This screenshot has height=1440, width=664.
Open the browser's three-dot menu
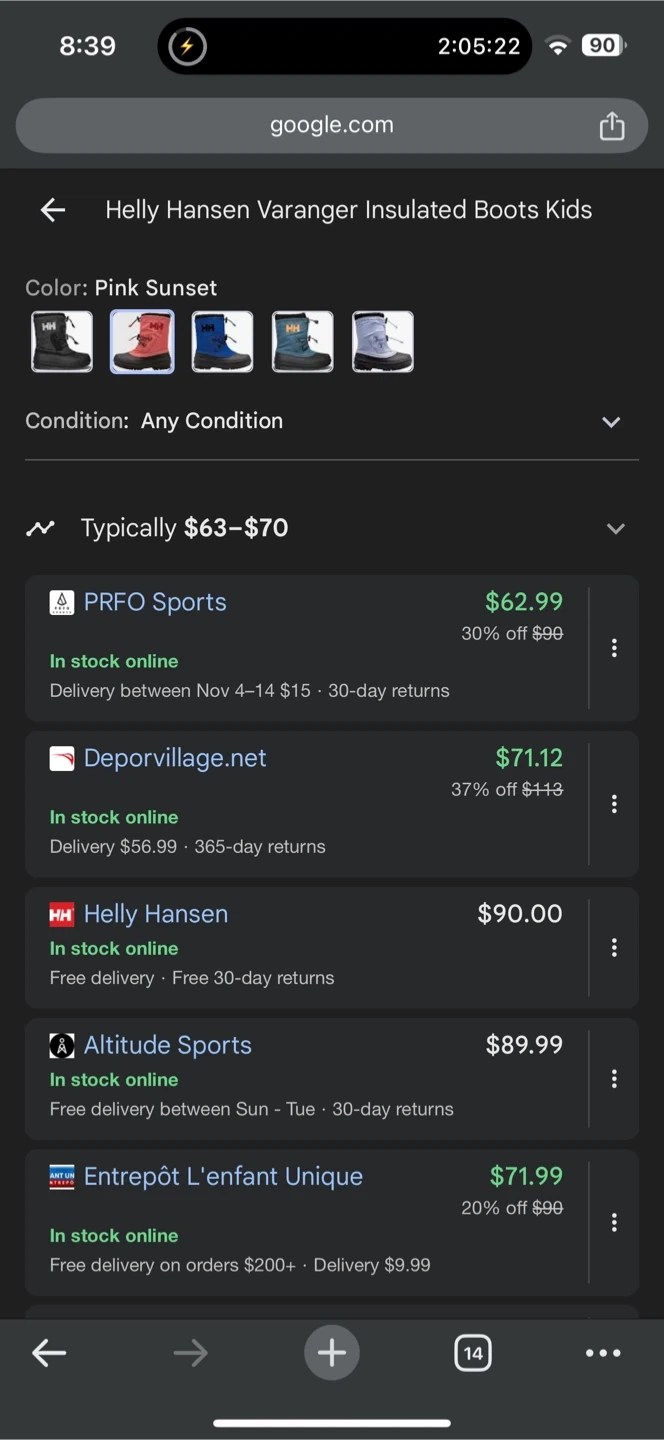pyautogui.click(x=602, y=1353)
